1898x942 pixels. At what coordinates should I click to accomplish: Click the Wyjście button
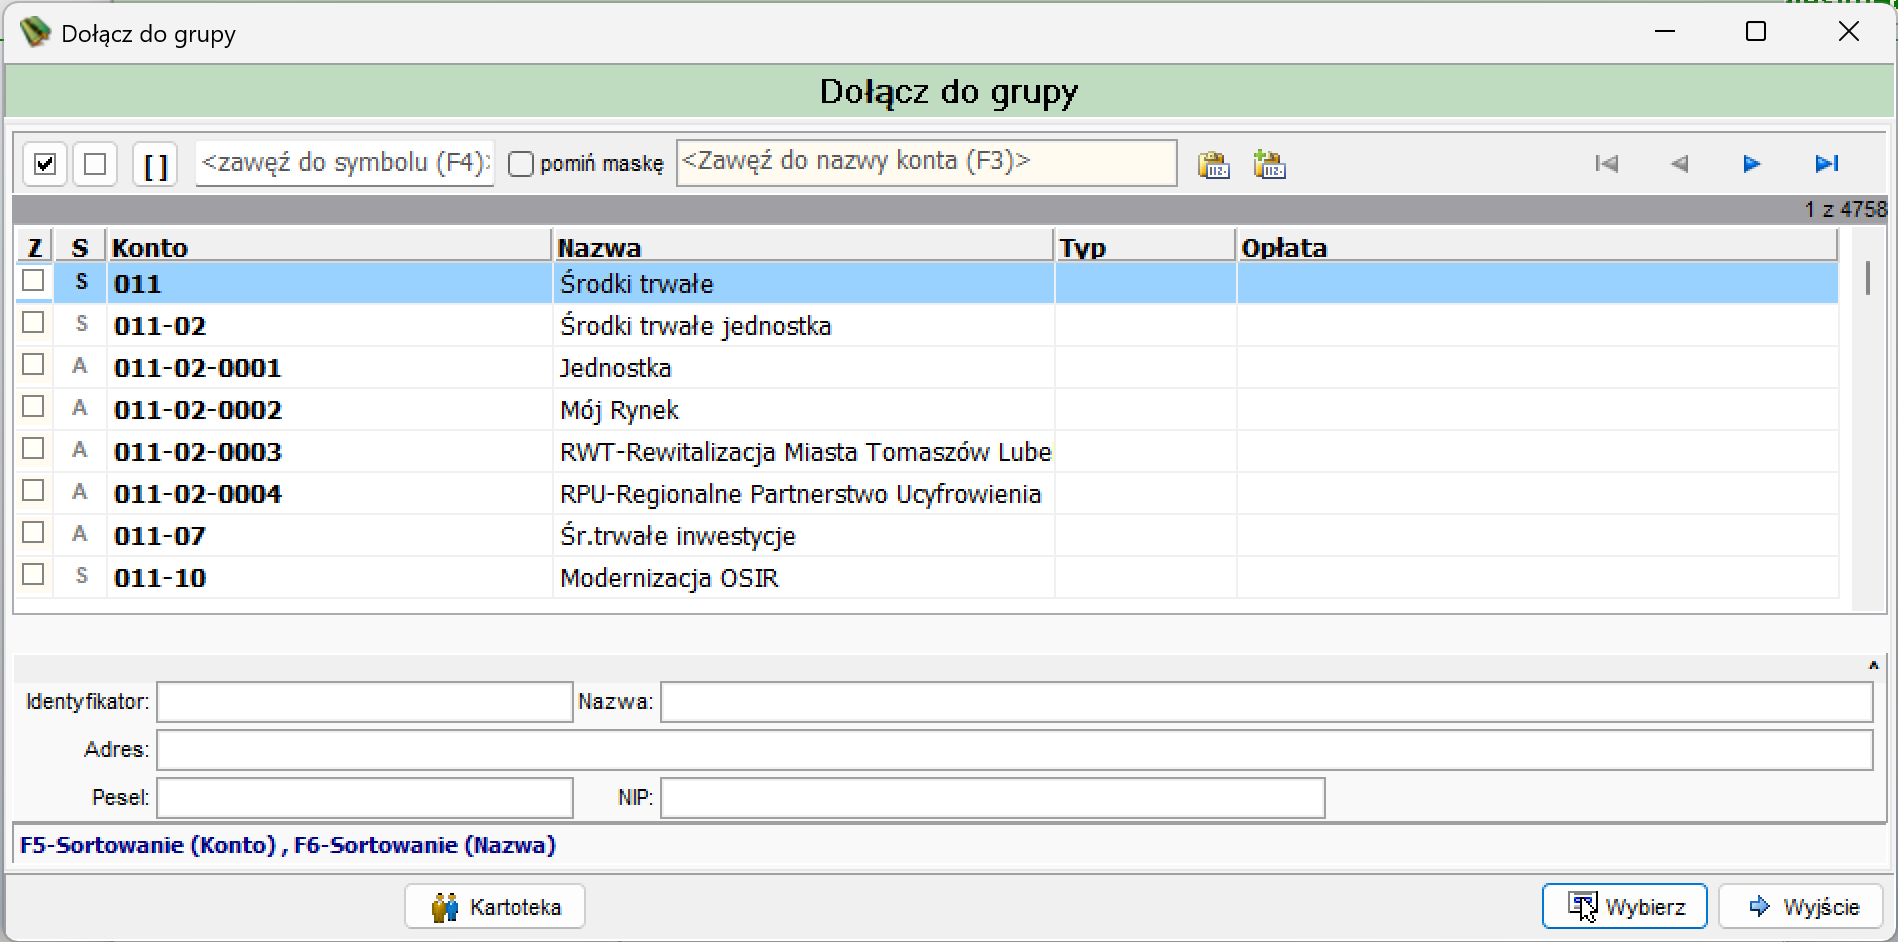click(1801, 907)
